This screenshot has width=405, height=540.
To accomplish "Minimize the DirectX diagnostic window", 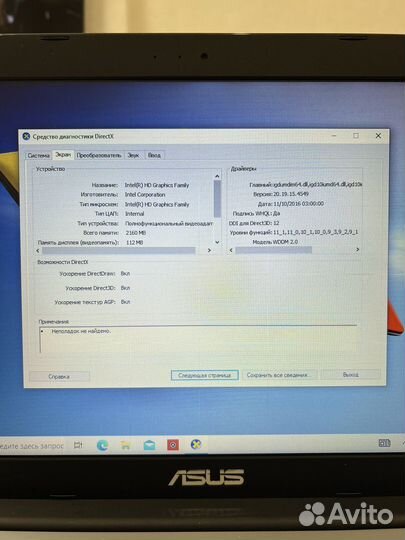I will 334,136.
